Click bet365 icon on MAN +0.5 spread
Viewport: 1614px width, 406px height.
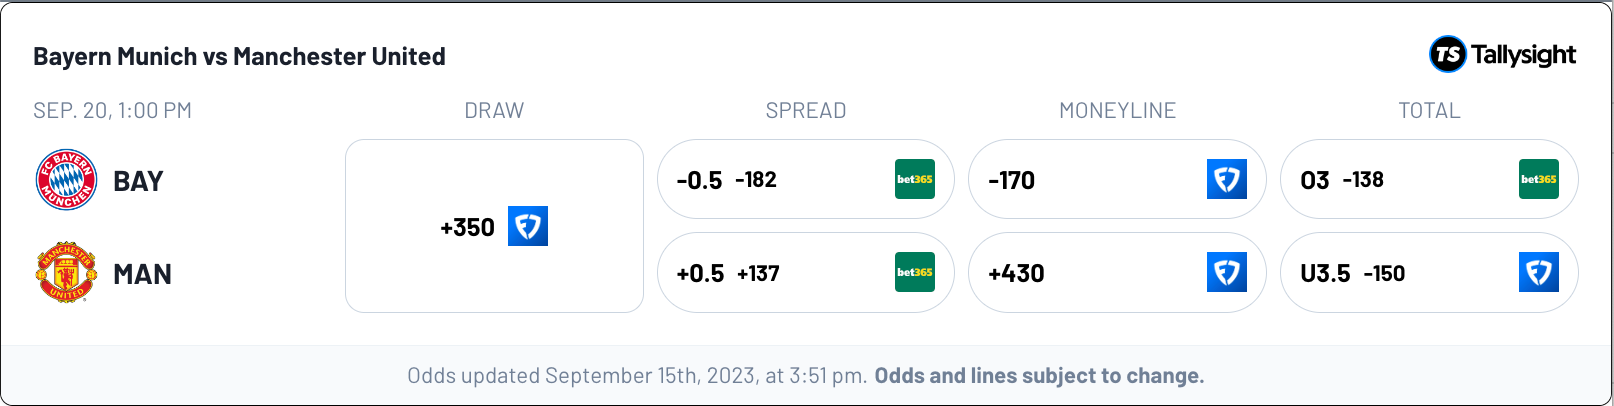(x=915, y=272)
